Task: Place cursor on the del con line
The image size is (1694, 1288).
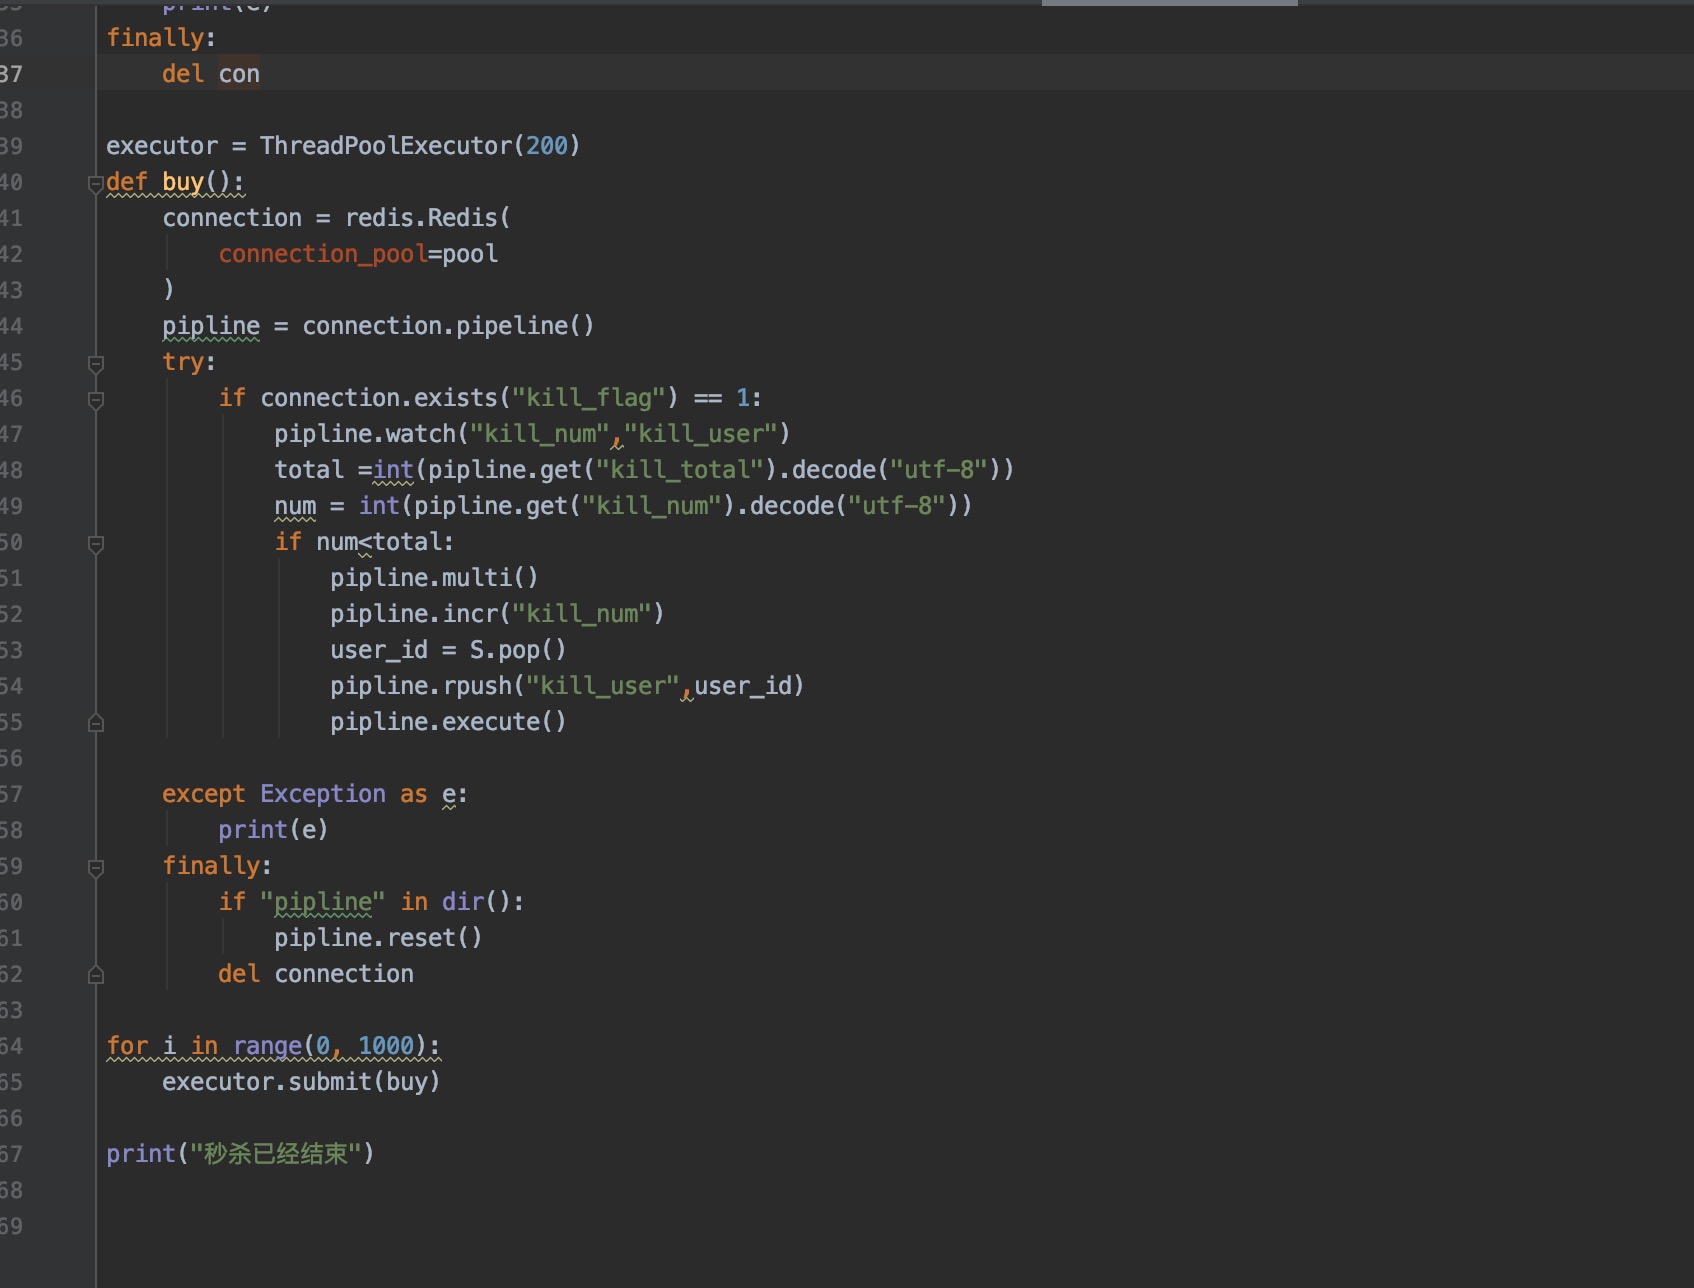Action: point(211,74)
